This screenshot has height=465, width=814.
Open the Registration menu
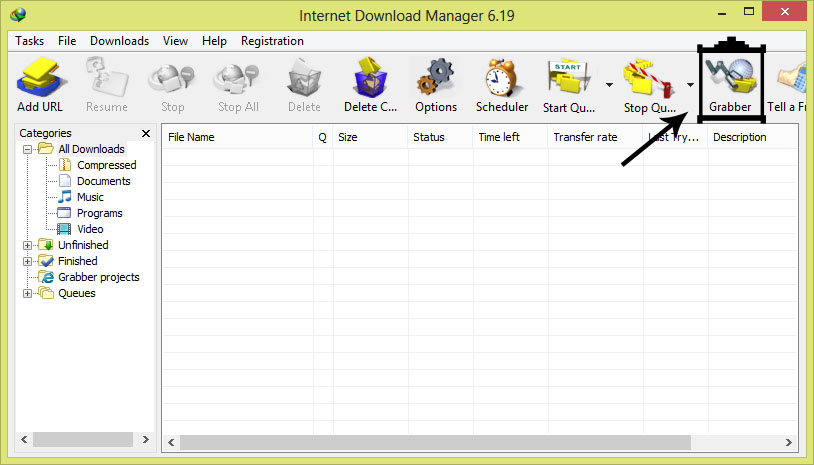pyautogui.click(x=272, y=41)
